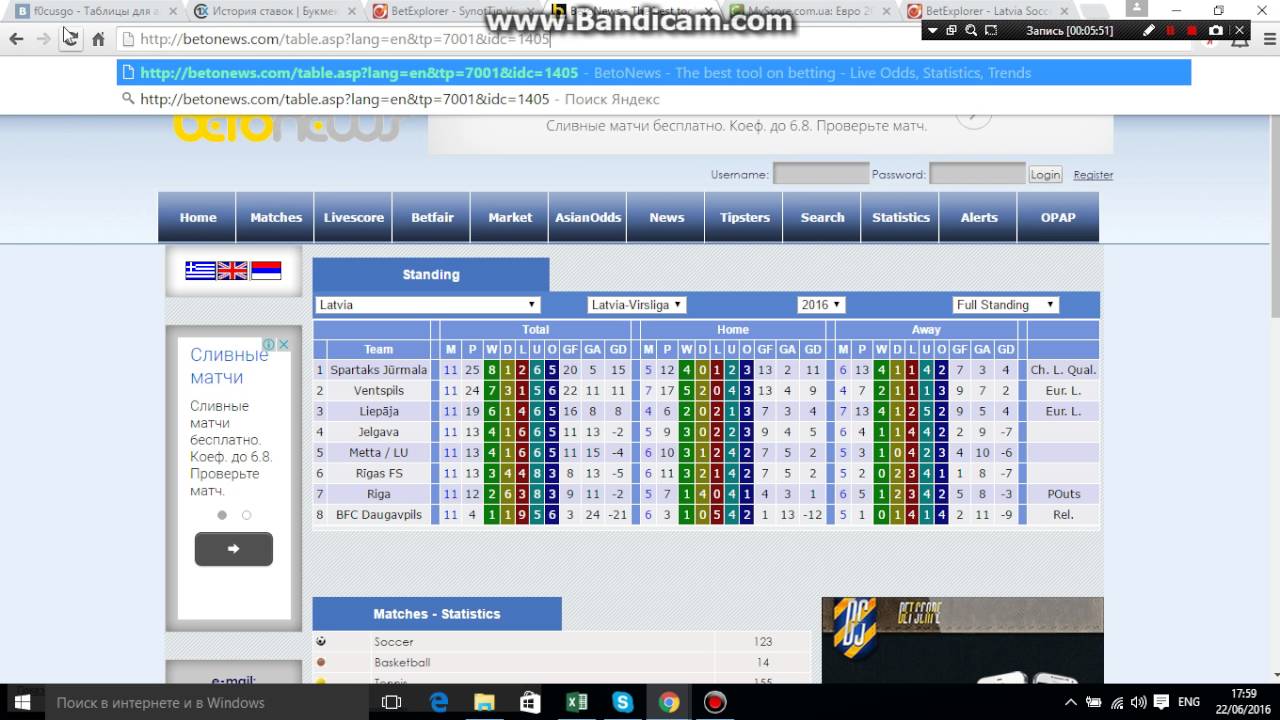
Task: Click the ad arrow button
Action: (233, 549)
